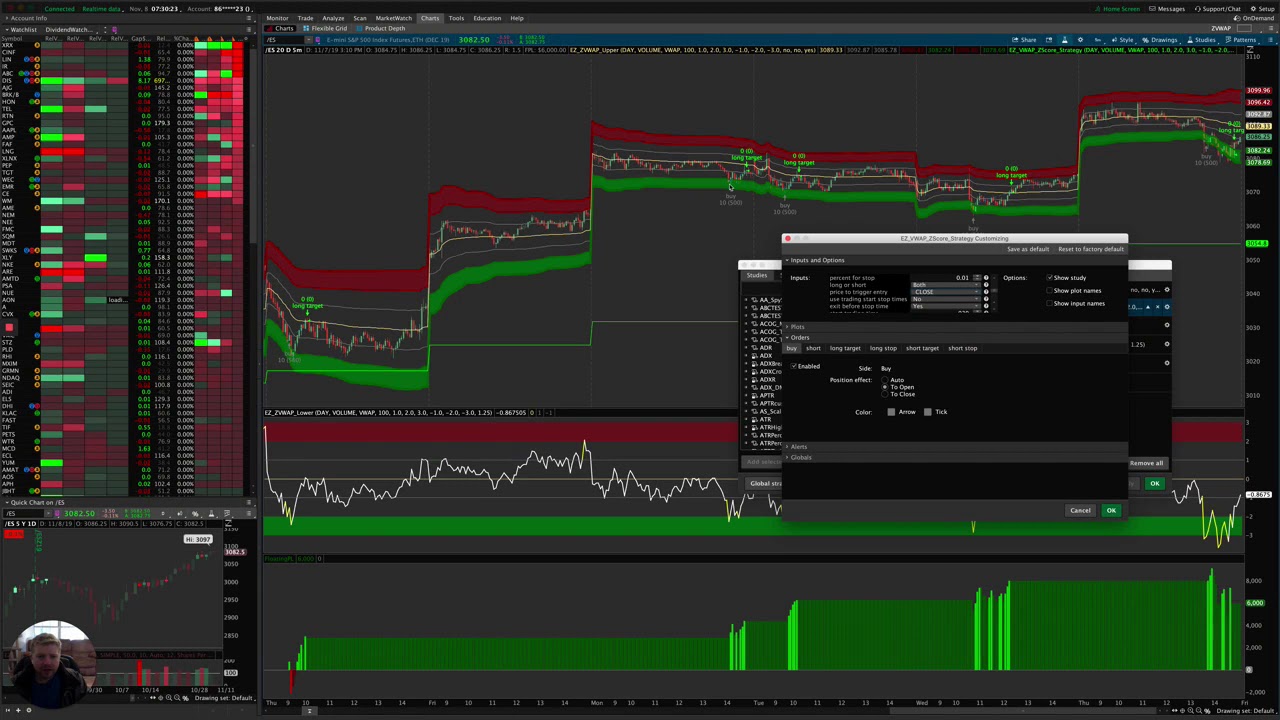Switch to the short target tab
Viewport: 1280px width, 720px height.
tap(922, 348)
